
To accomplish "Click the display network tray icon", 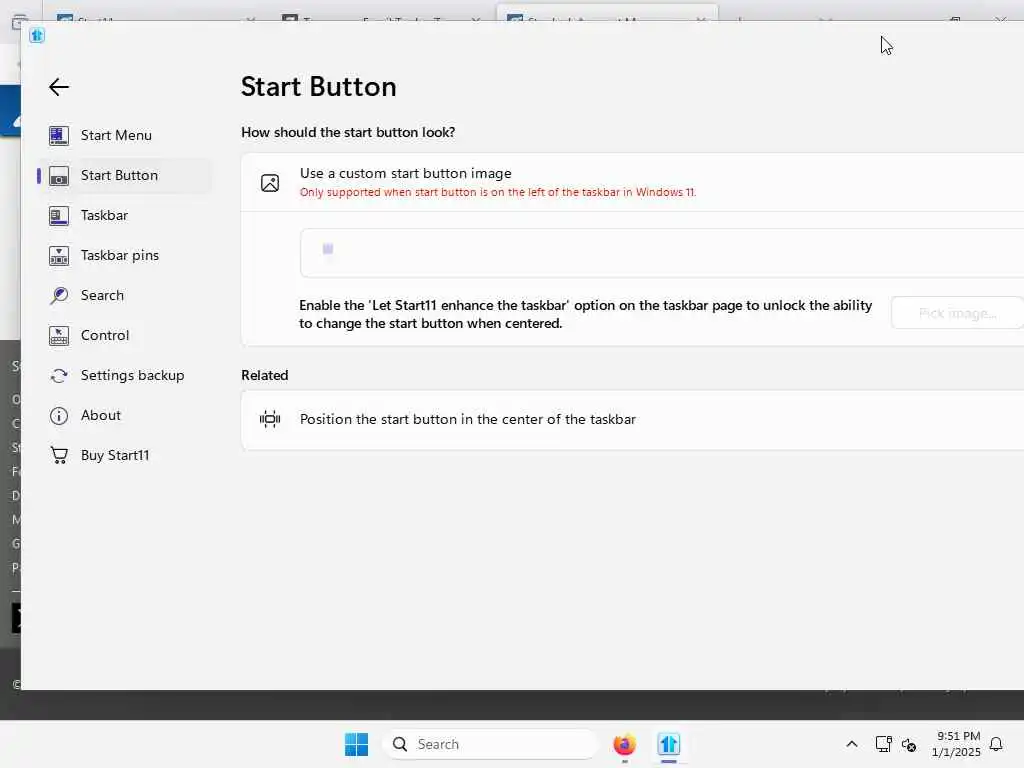I will pos(883,744).
